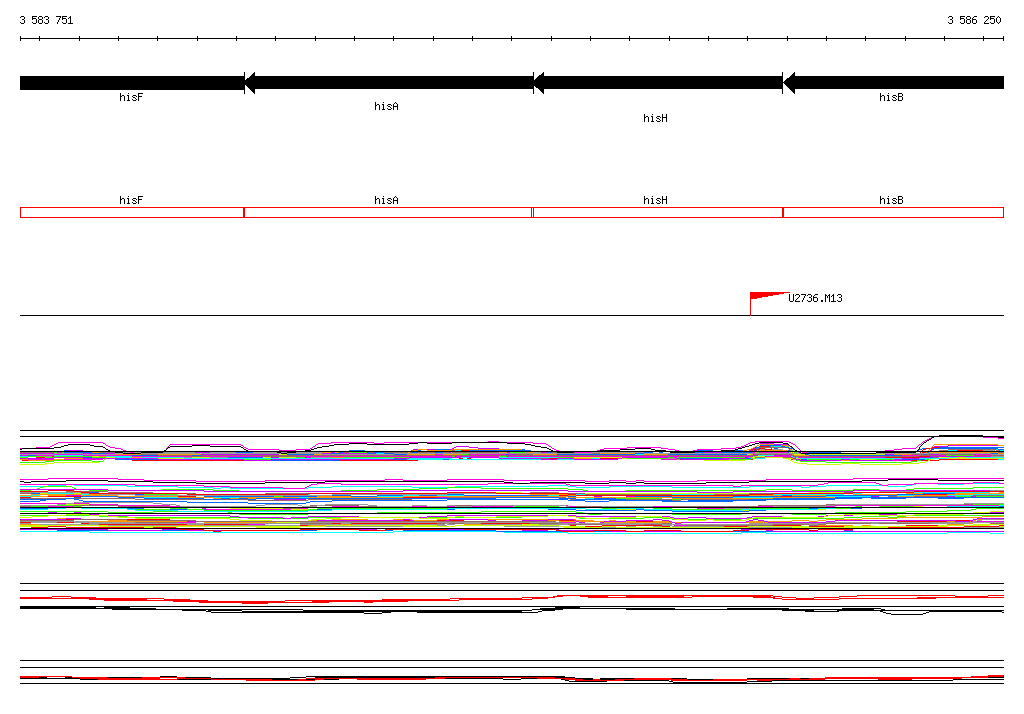Image resolution: width=1024 pixels, height=714 pixels.
Task: Click the hisA label above red box
Action: tap(386, 200)
